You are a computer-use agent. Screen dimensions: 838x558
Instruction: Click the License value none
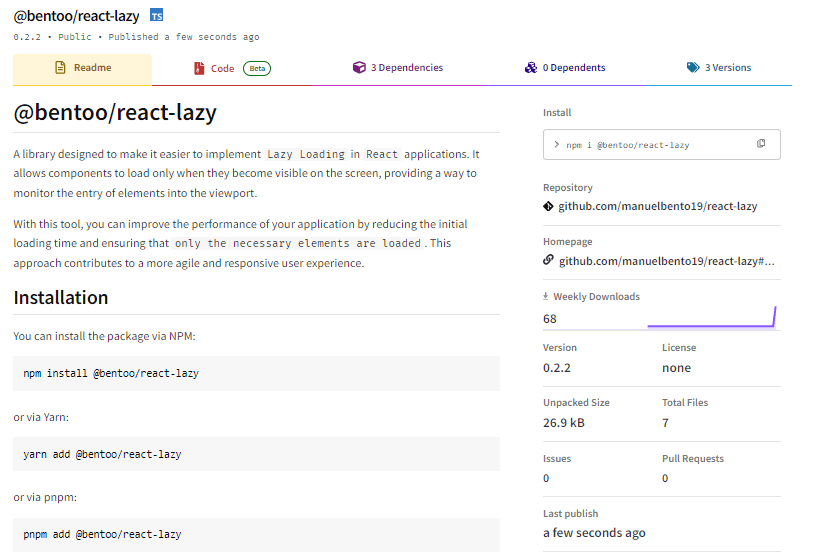click(676, 368)
